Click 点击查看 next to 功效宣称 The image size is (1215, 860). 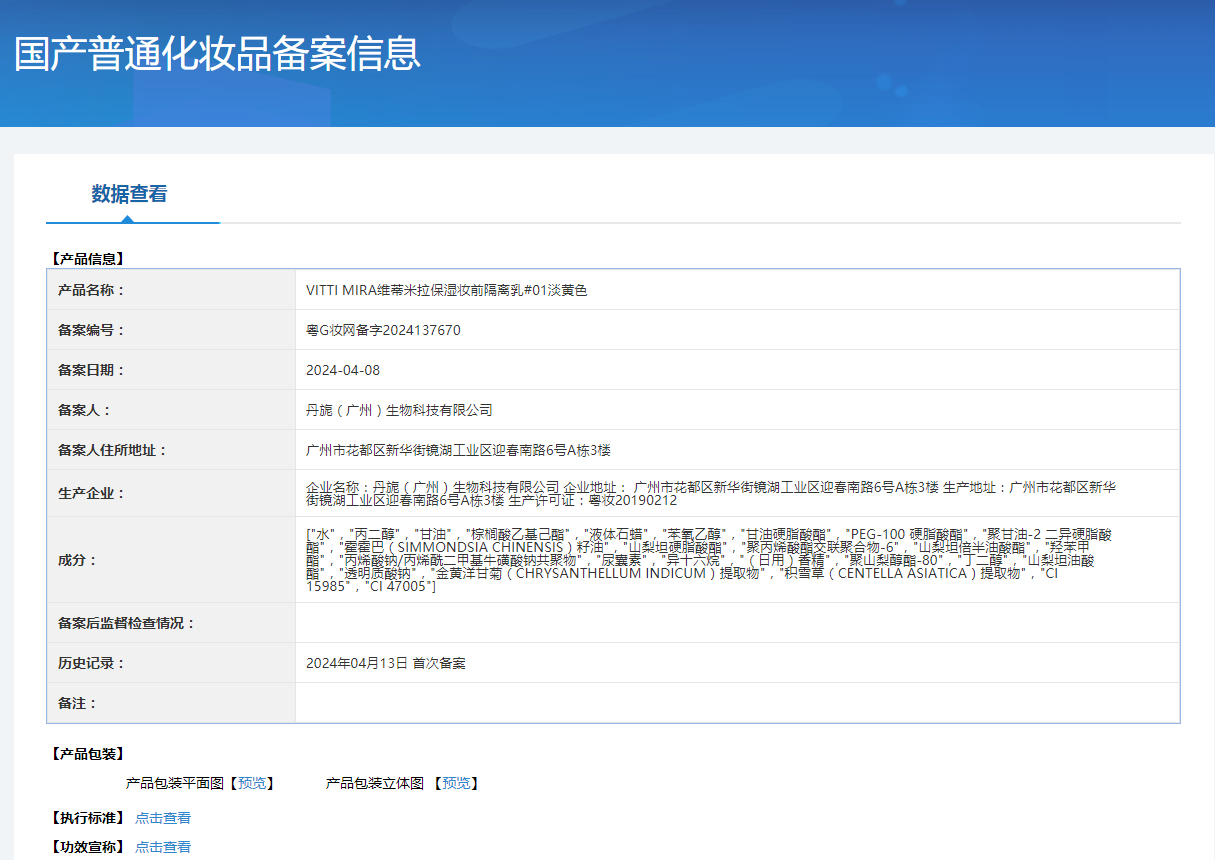[163, 847]
